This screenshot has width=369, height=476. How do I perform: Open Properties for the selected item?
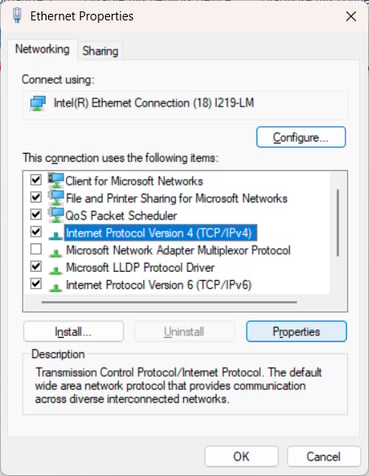point(296,332)
